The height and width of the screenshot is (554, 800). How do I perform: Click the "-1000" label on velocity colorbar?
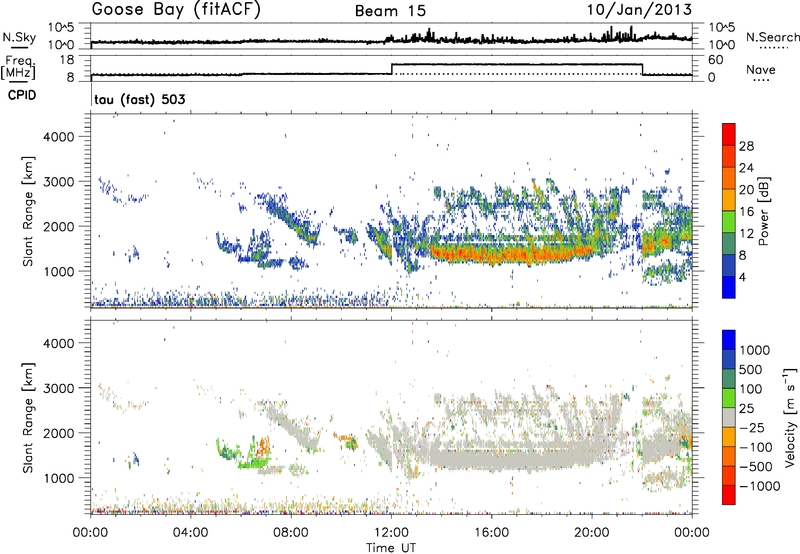coord(760,486)
